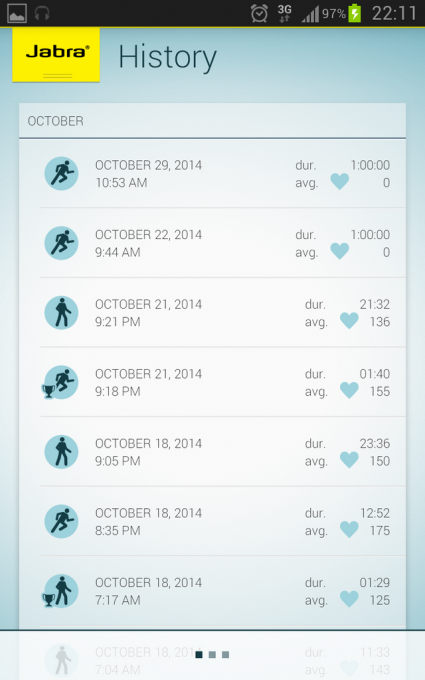This screenshot has height=680, width=425.
Task: Tap trophy running icon for 9:18 PM workout
Action: 60,382
